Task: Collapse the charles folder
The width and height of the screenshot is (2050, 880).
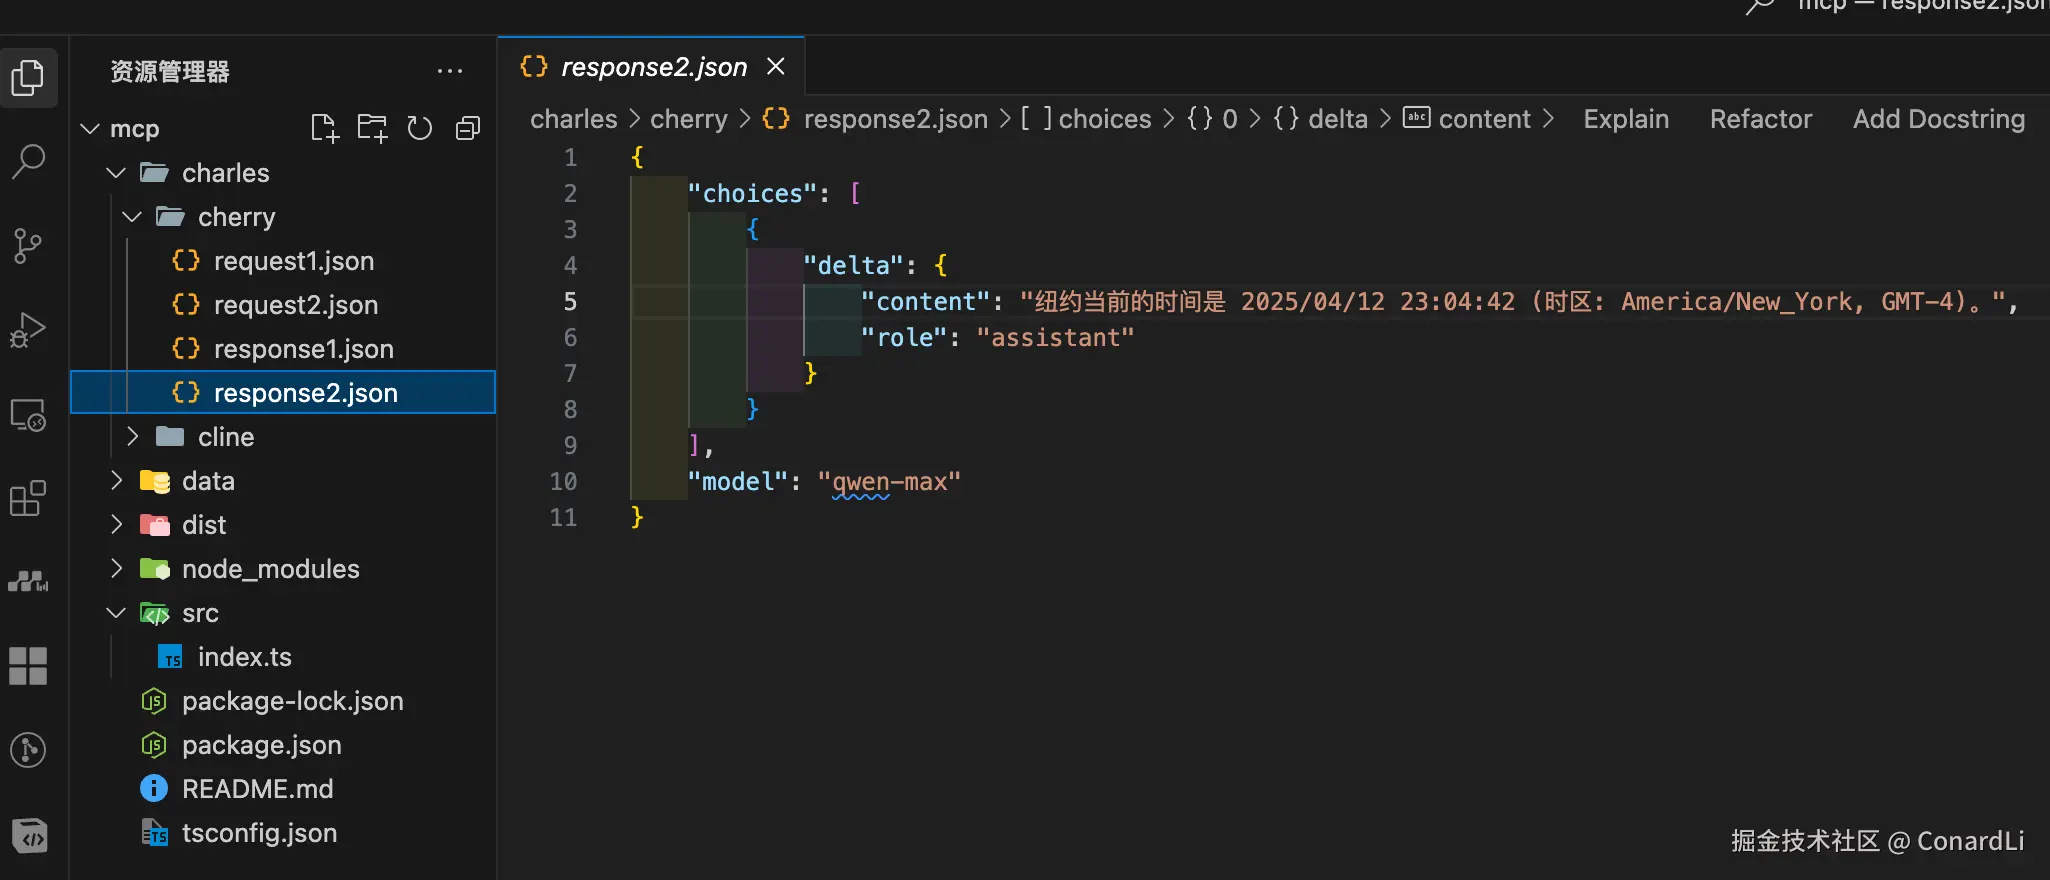Action: [116, 173]
